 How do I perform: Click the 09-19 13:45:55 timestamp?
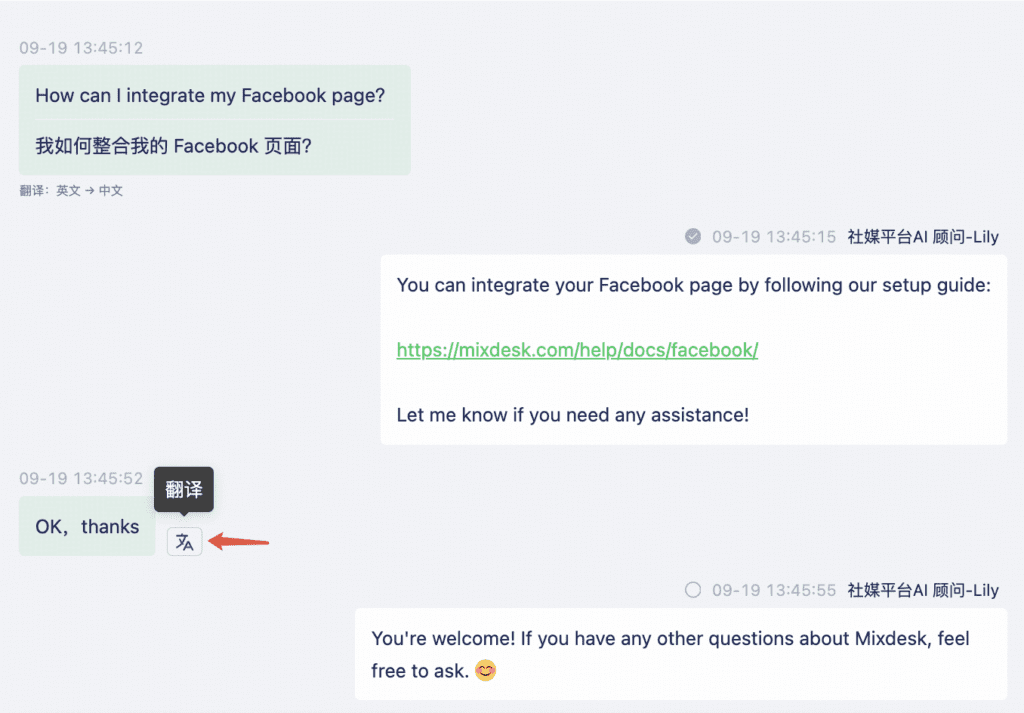coord(773,590)
